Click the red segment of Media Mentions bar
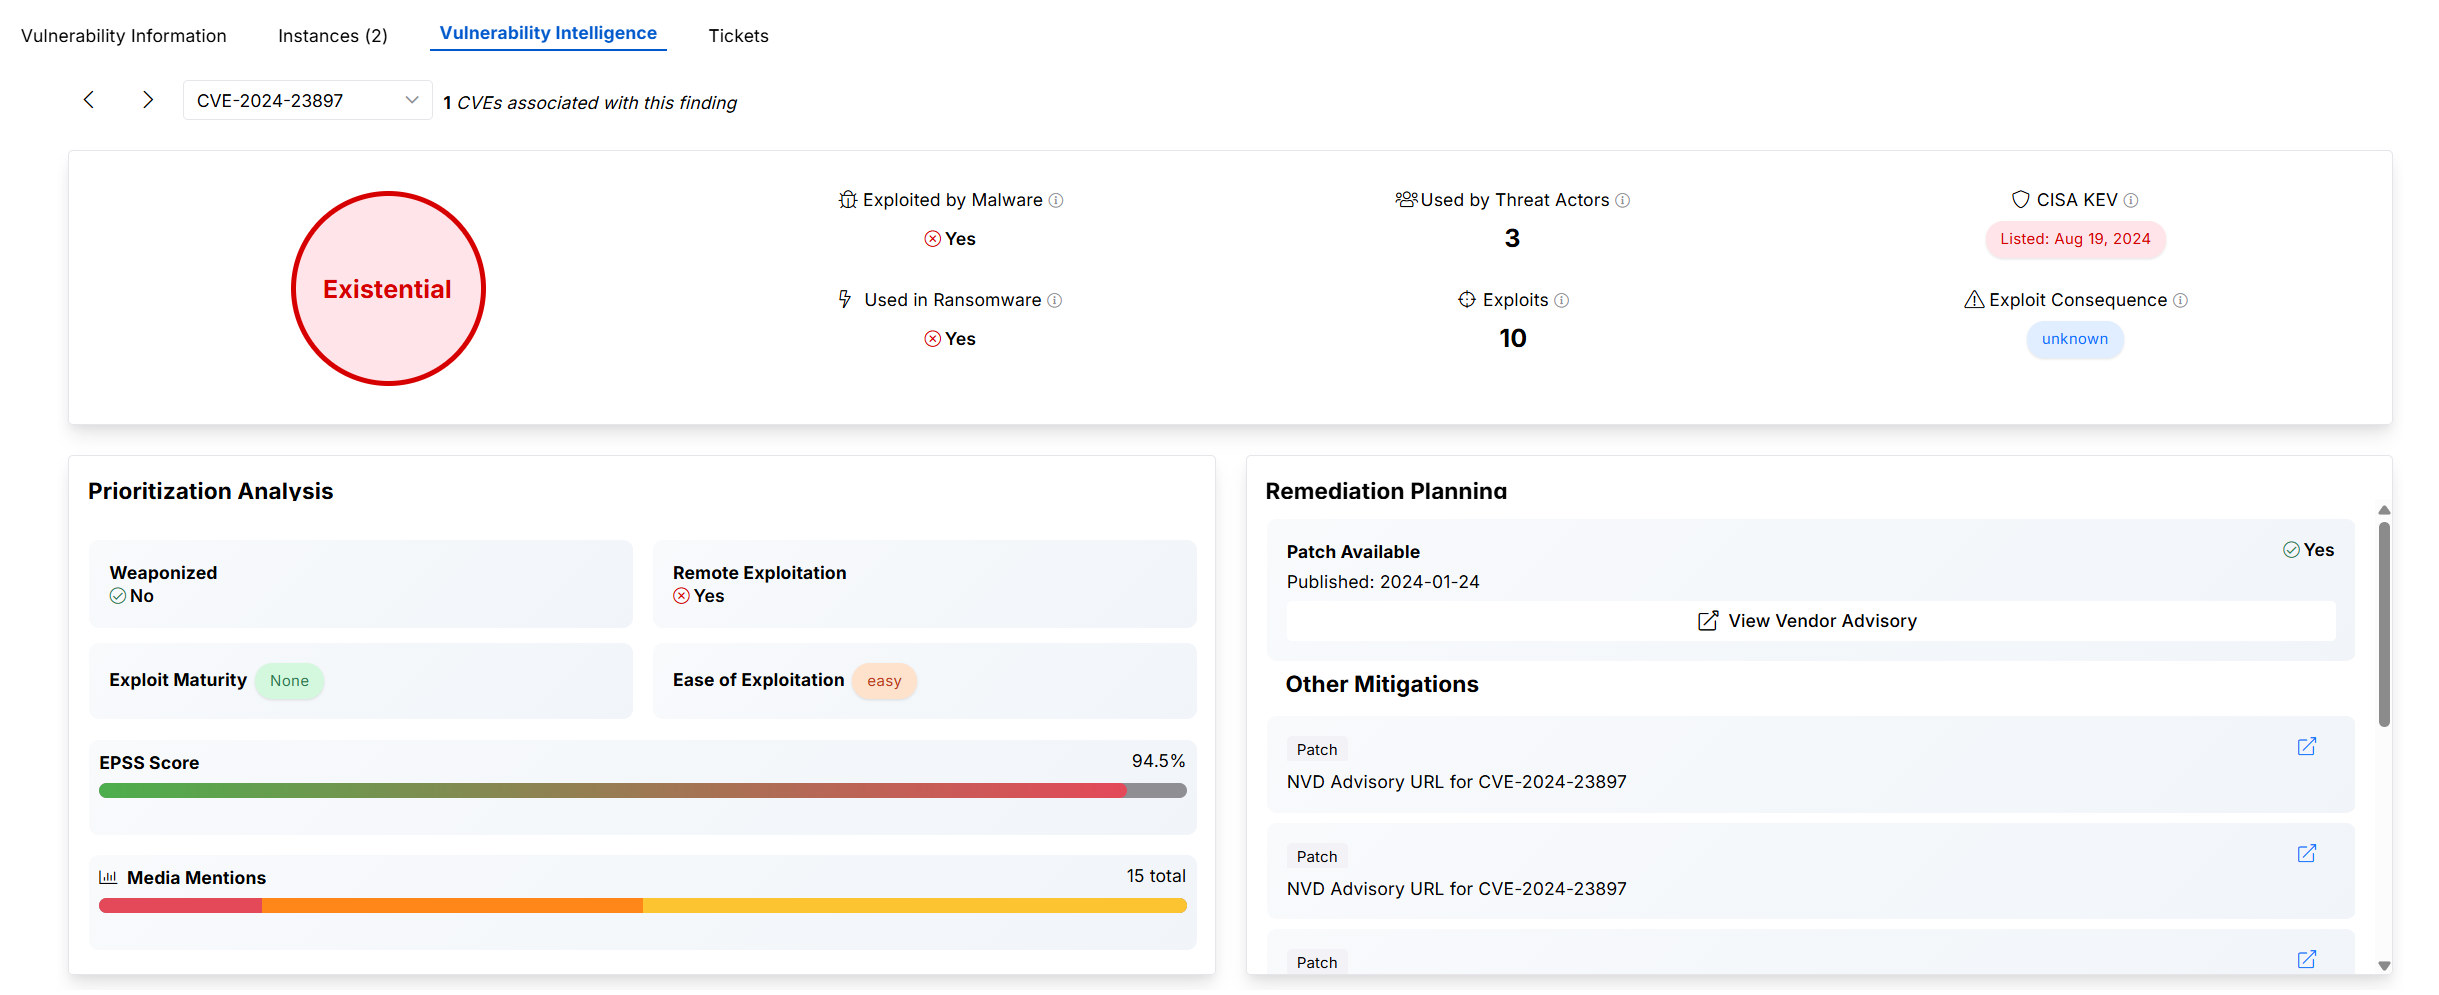 [180, 906]
